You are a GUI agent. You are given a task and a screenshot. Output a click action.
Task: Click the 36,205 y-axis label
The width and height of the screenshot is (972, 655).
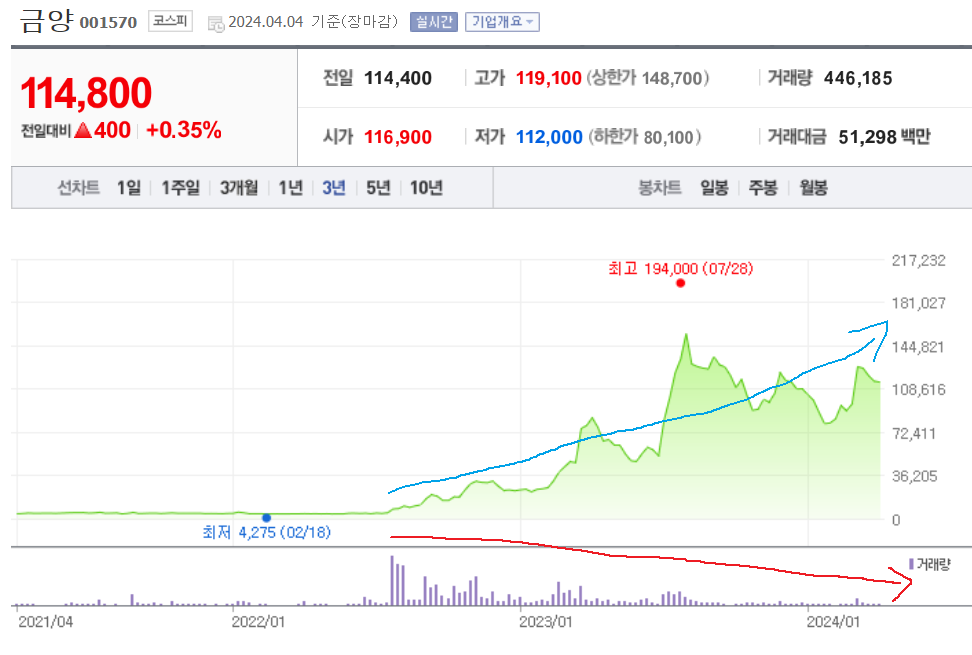[914, 477]
